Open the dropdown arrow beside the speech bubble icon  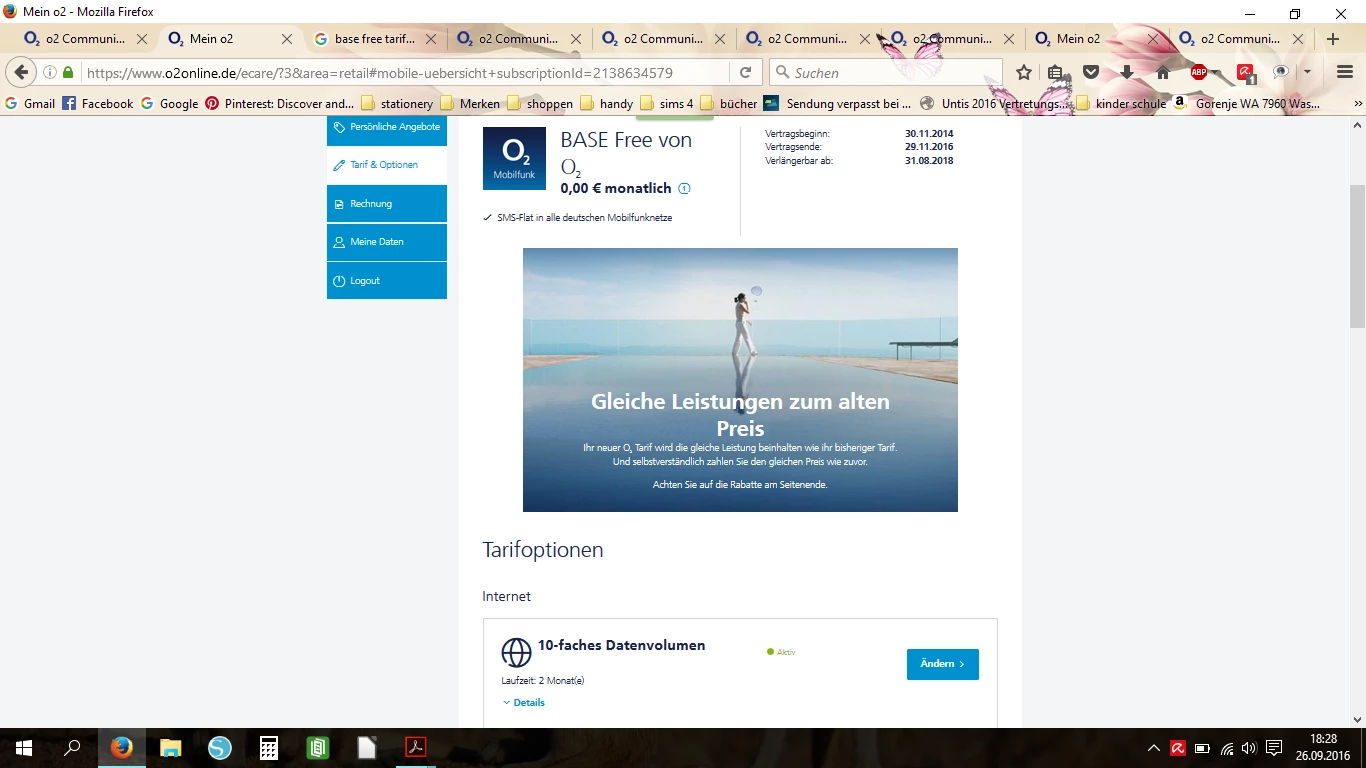[x=1307, y=73]
